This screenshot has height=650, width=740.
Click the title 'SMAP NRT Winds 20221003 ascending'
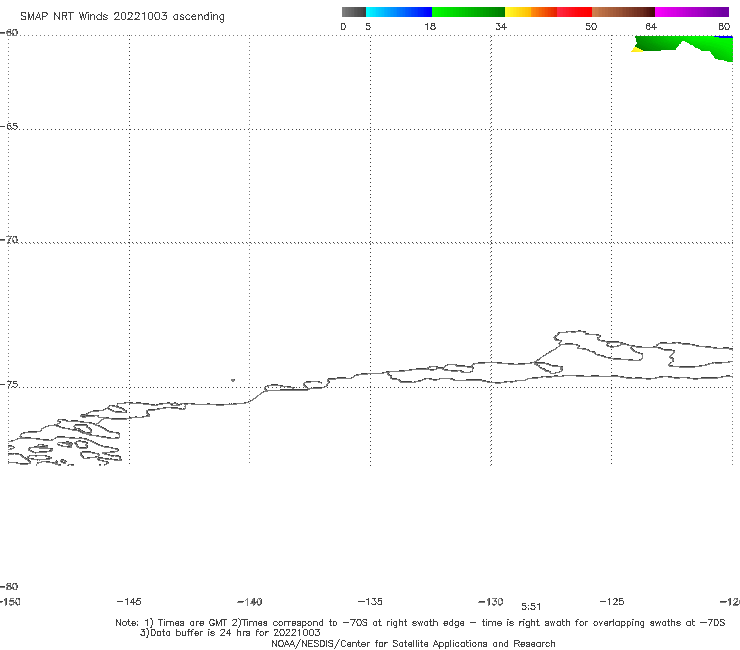(x=122, y=17)
